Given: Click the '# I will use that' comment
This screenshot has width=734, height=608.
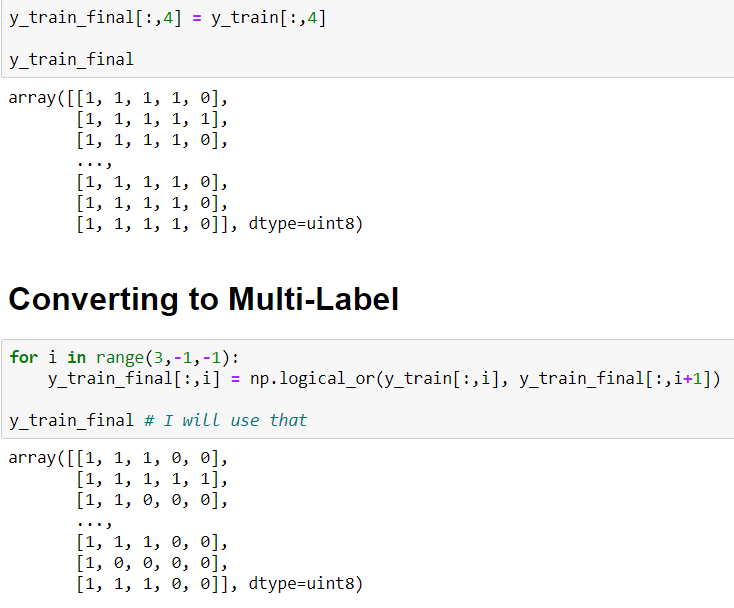Looking at the screenshot, I should (225, 420).
